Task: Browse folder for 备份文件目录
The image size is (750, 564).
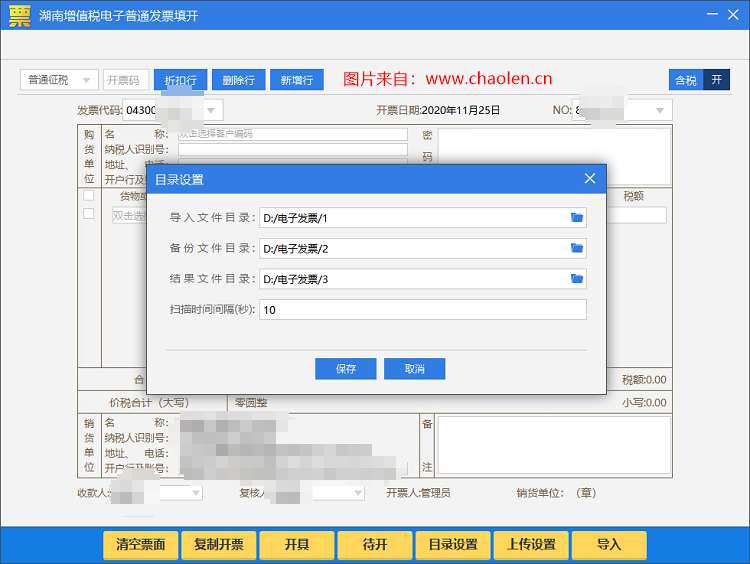Action: [x=577, y=248]
